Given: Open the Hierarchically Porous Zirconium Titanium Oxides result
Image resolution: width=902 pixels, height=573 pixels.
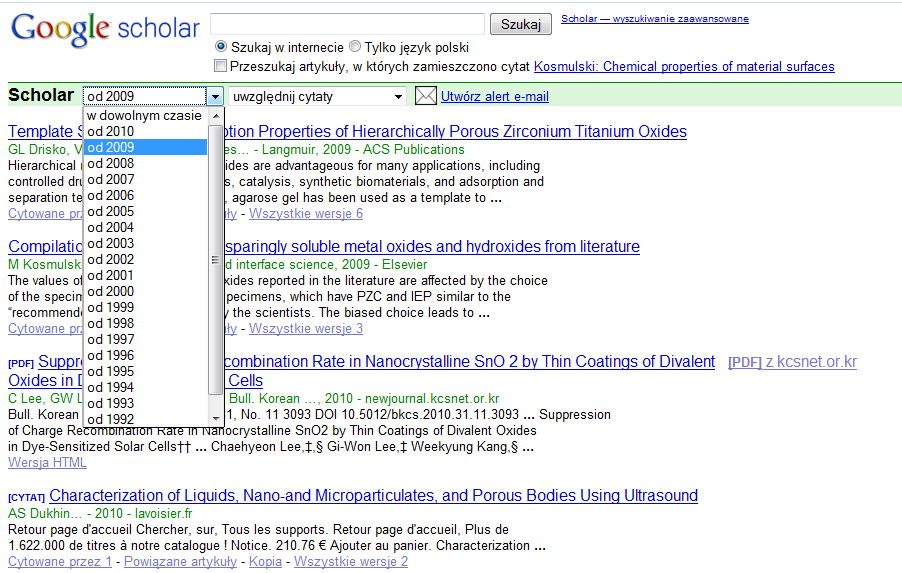Looking at the screenshot, I should tap(455, 132).
